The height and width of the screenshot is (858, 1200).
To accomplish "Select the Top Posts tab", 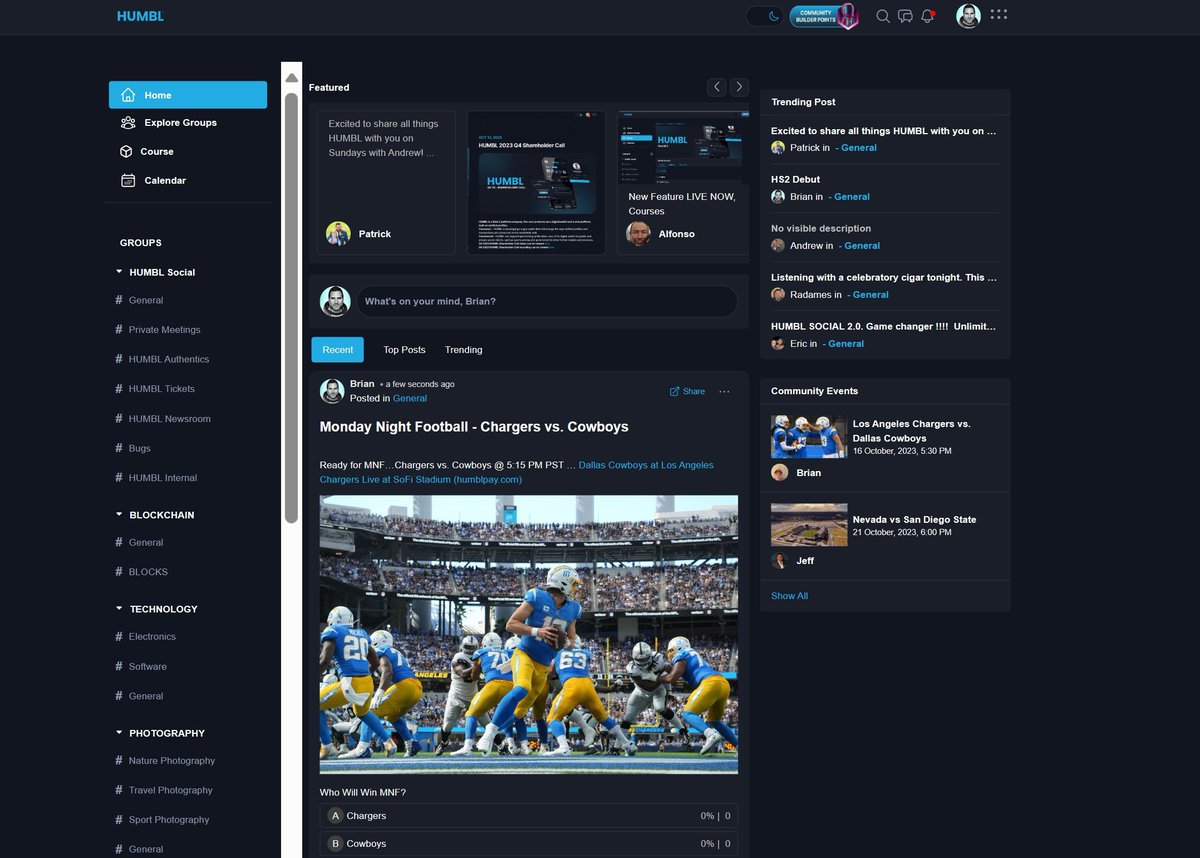I will pyautogui.click(x=404, y=349).
